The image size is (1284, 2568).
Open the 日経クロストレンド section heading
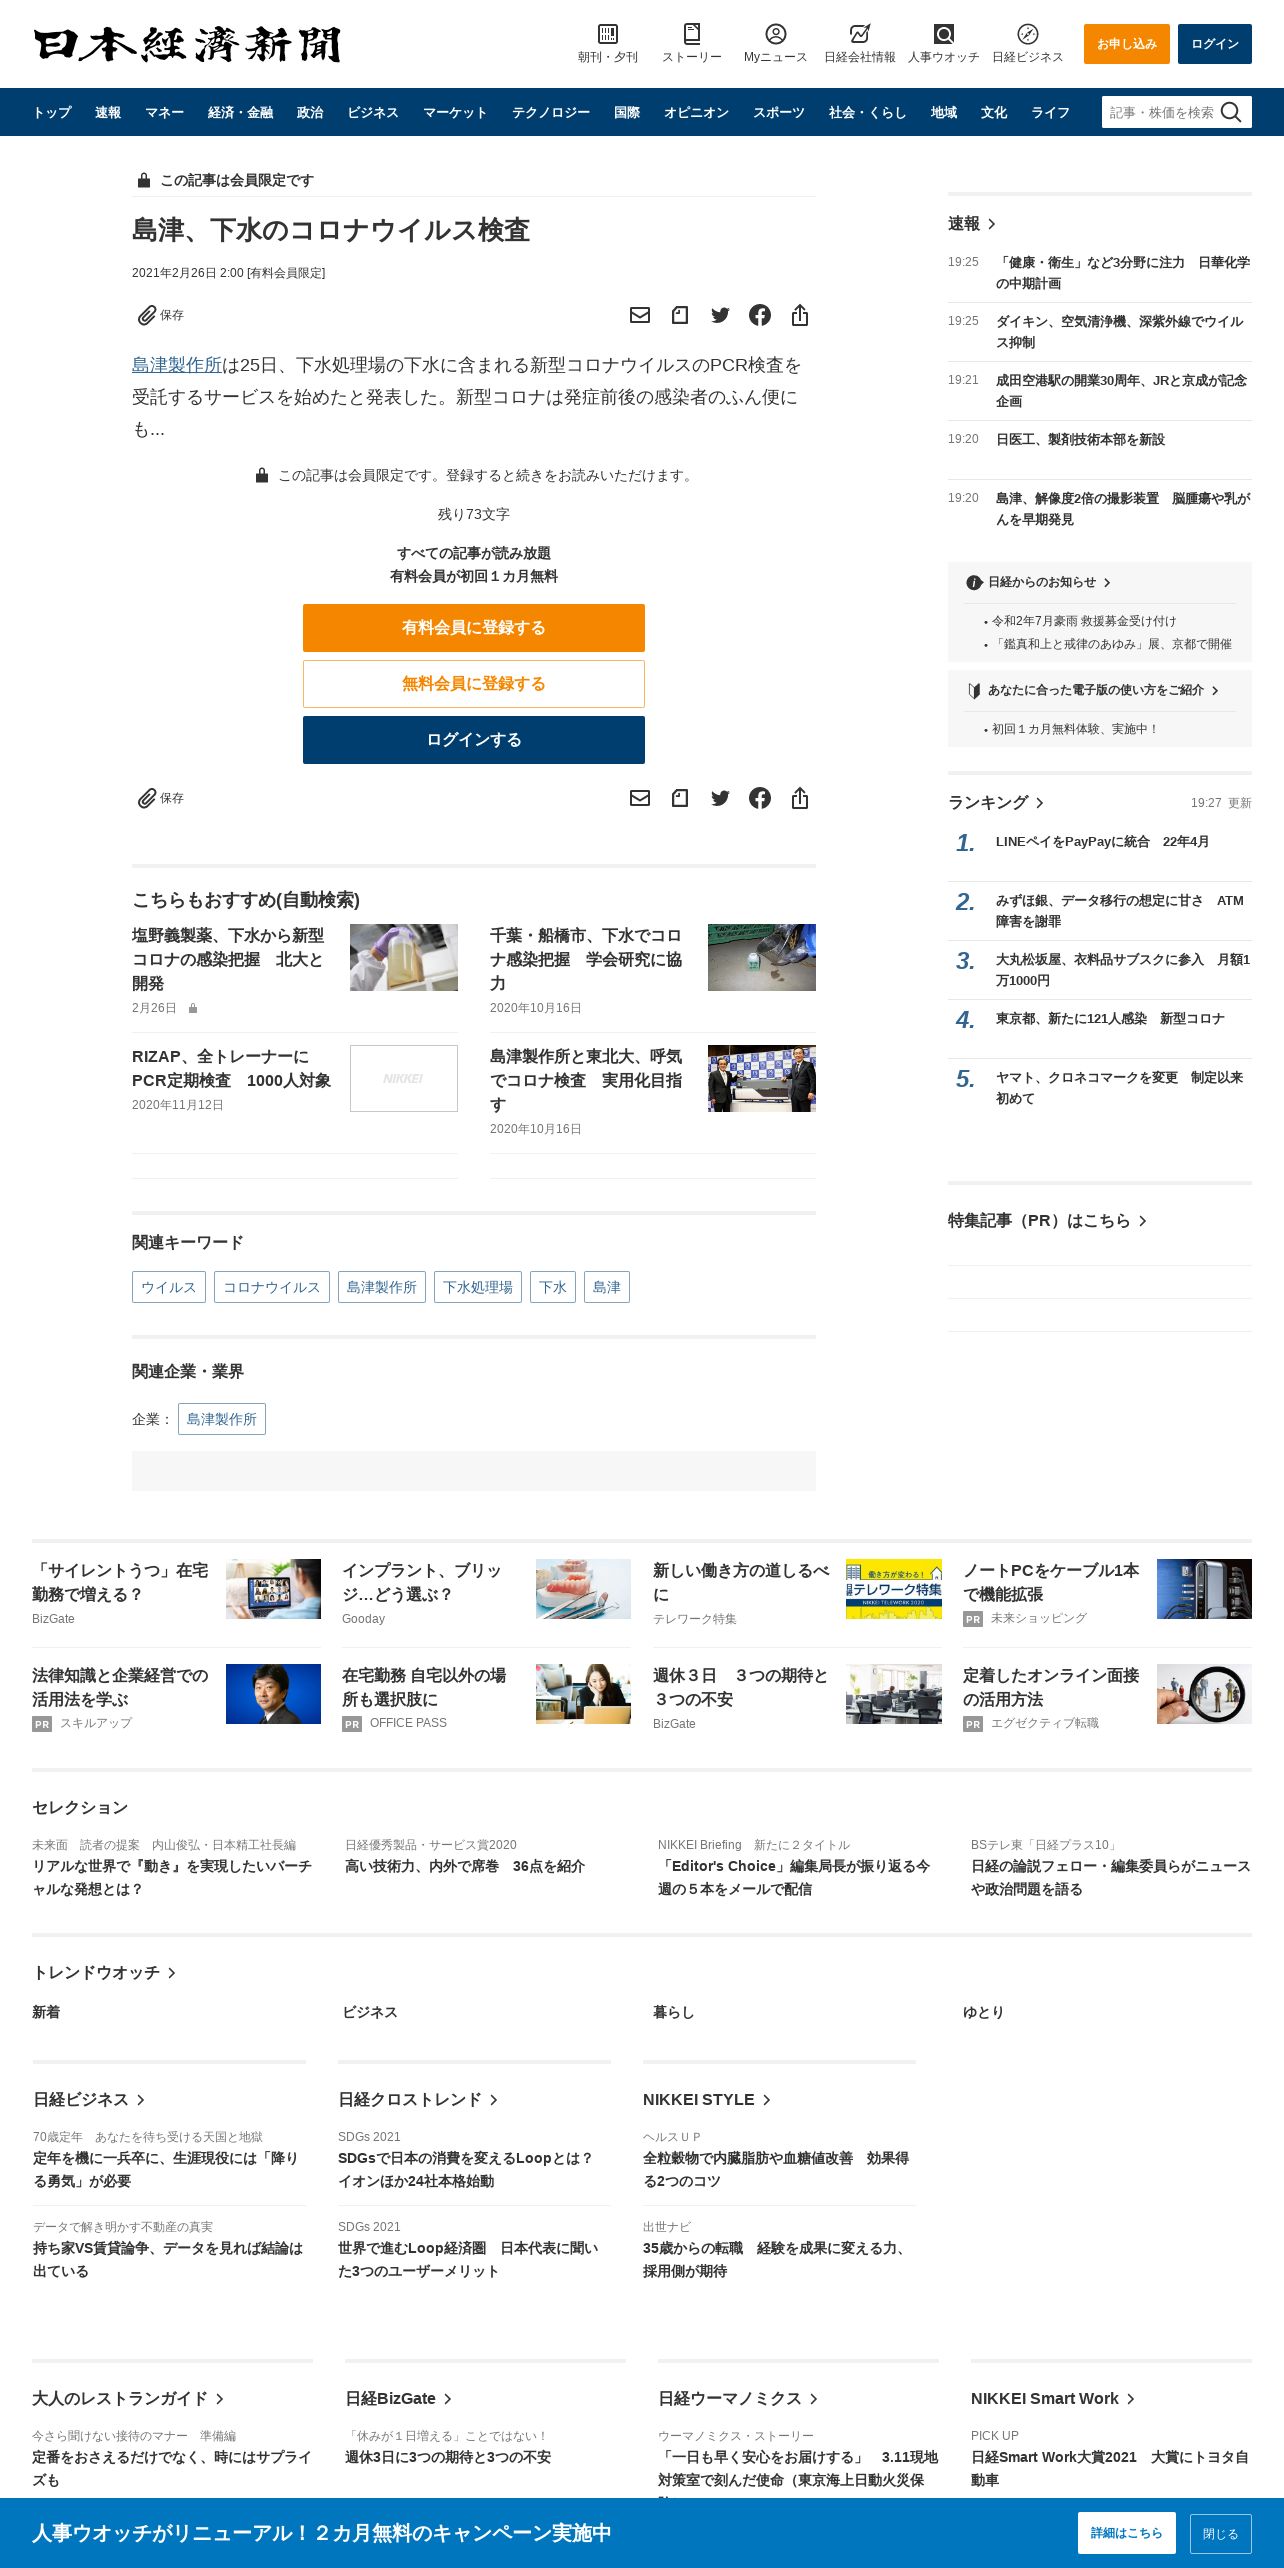pyautogui.click(x=418, y=2099)
